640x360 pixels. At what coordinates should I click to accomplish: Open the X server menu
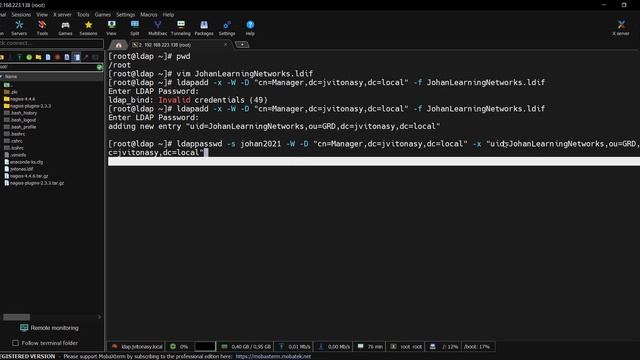click(62, 14)
